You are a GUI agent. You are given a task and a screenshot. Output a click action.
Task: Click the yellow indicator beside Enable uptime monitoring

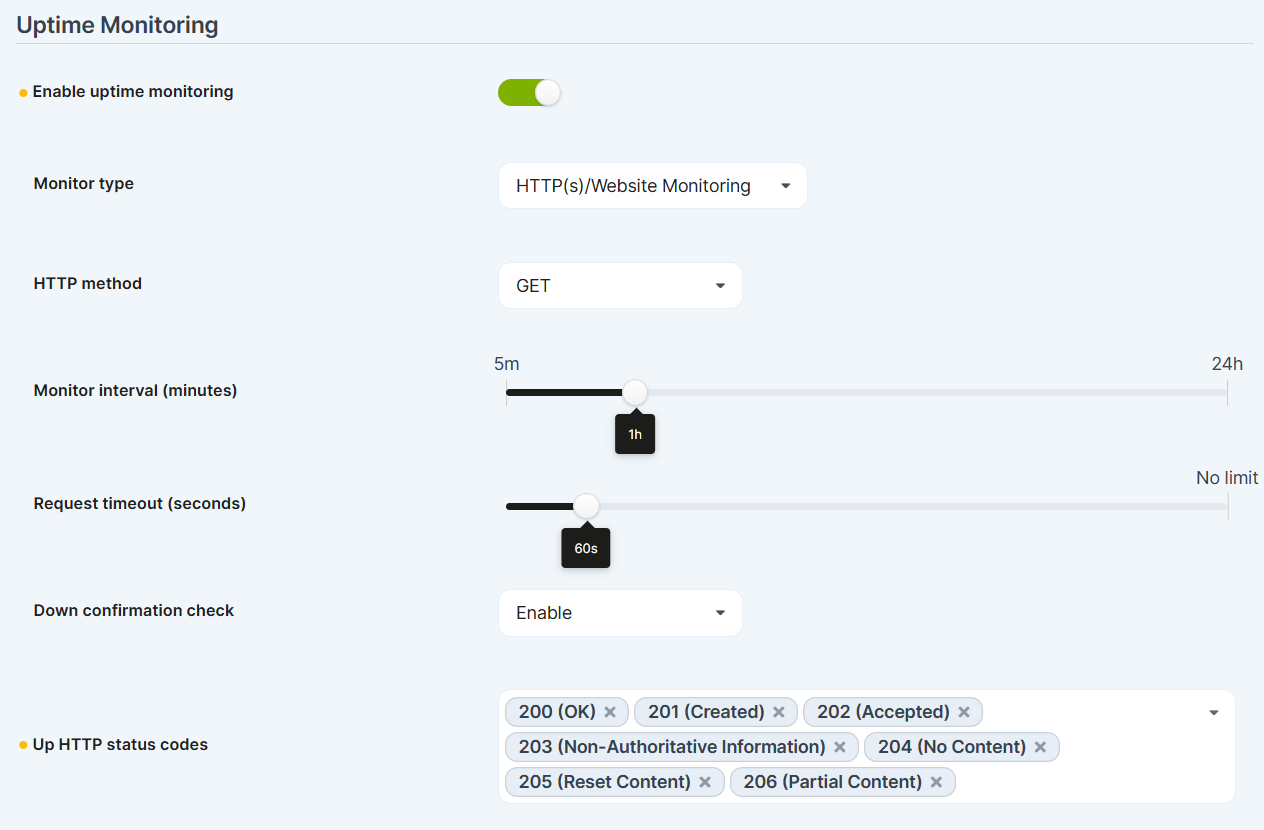tap(21, 91)
